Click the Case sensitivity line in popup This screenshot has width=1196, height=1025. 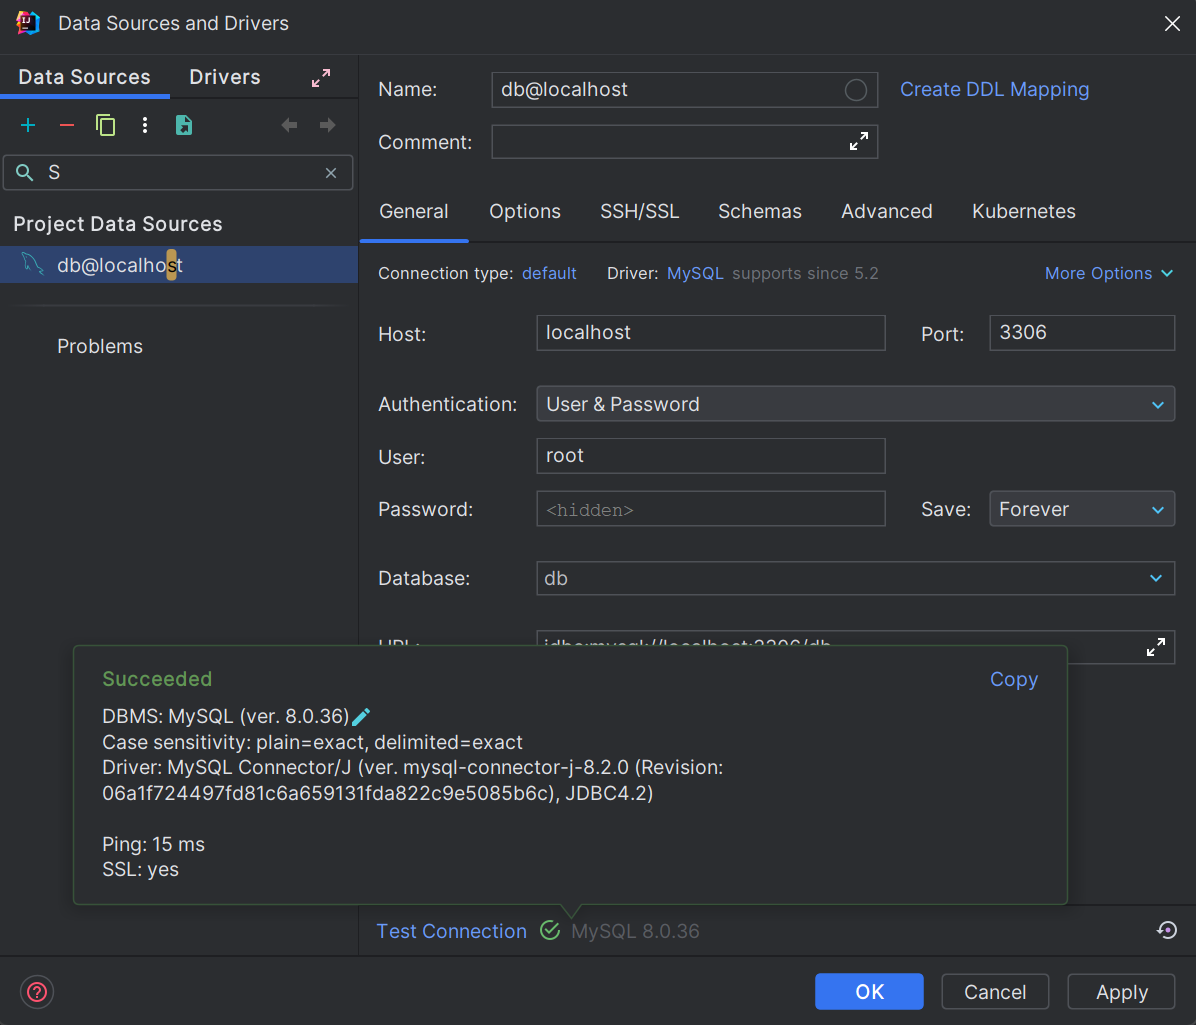pyautogui.click(x=313, y=742)
